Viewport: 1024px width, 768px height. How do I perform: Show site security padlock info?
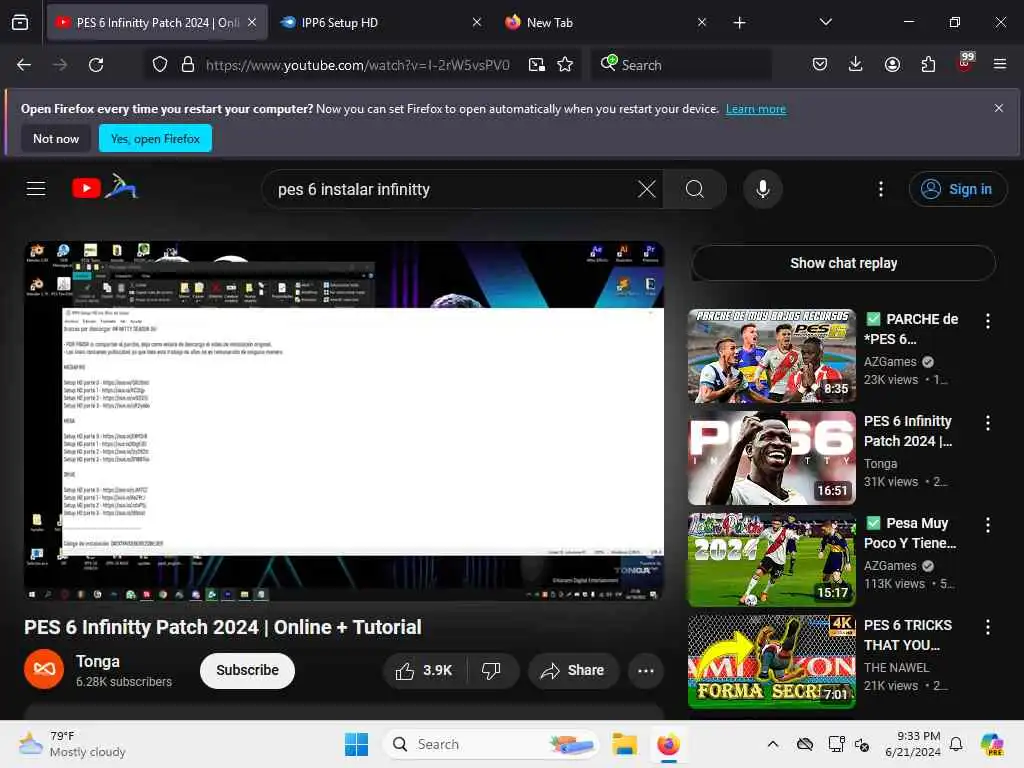tap(188, 65)
